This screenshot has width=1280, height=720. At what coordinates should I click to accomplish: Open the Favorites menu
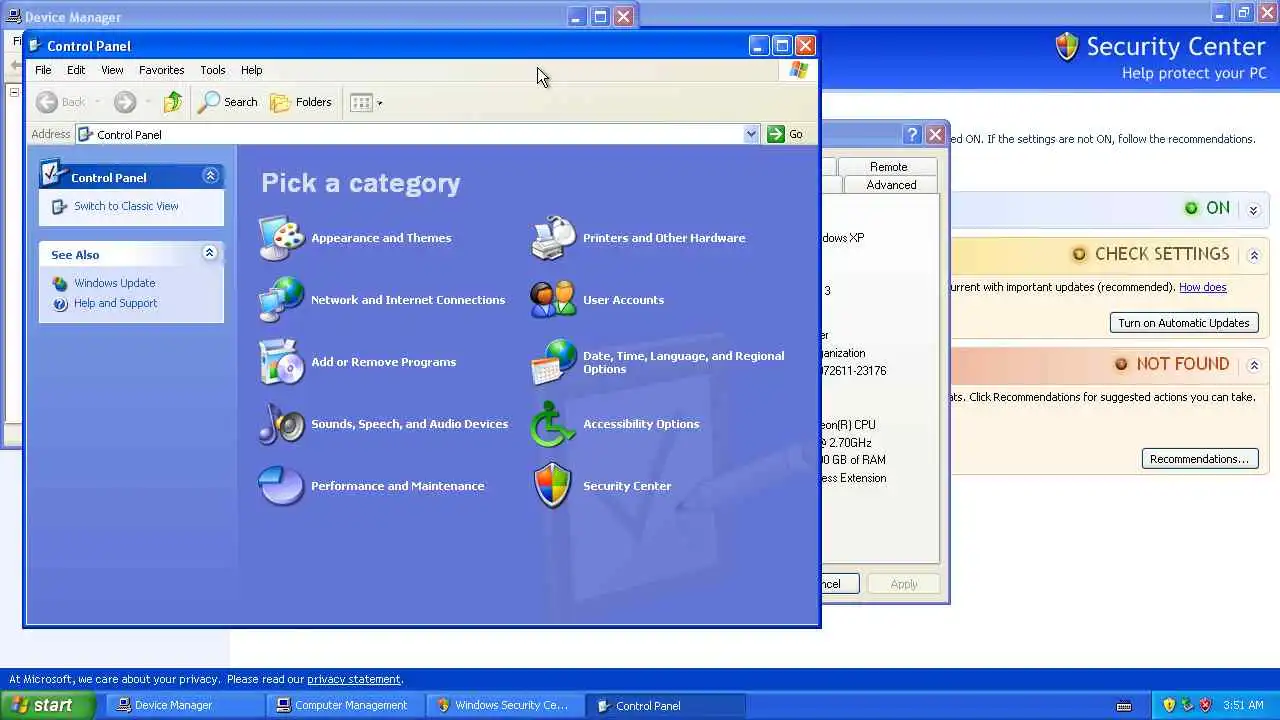tap(161, 70)
